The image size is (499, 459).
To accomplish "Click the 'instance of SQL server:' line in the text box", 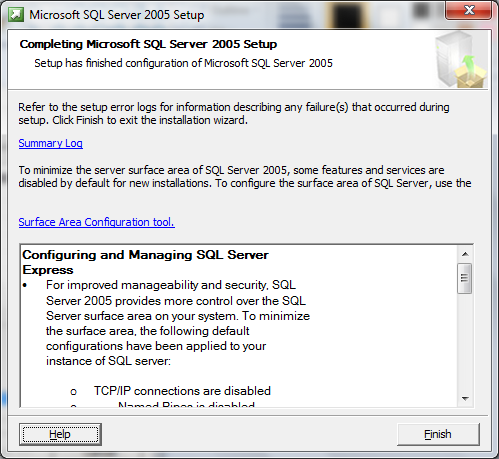I will tap(108, 361).
